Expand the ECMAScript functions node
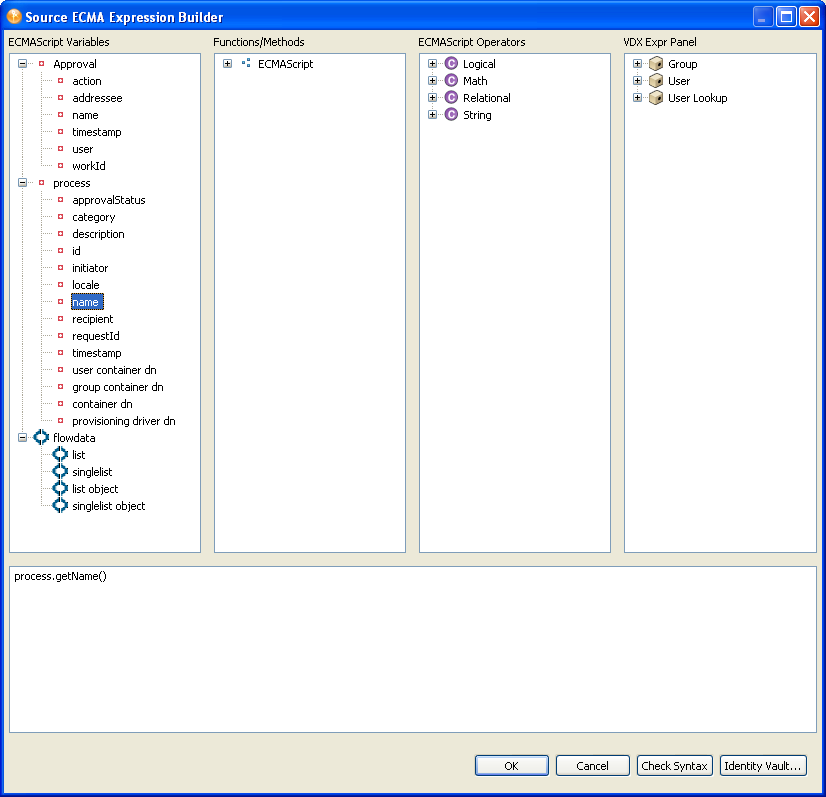The image size is (826, 797). click(x=228, y=64)
